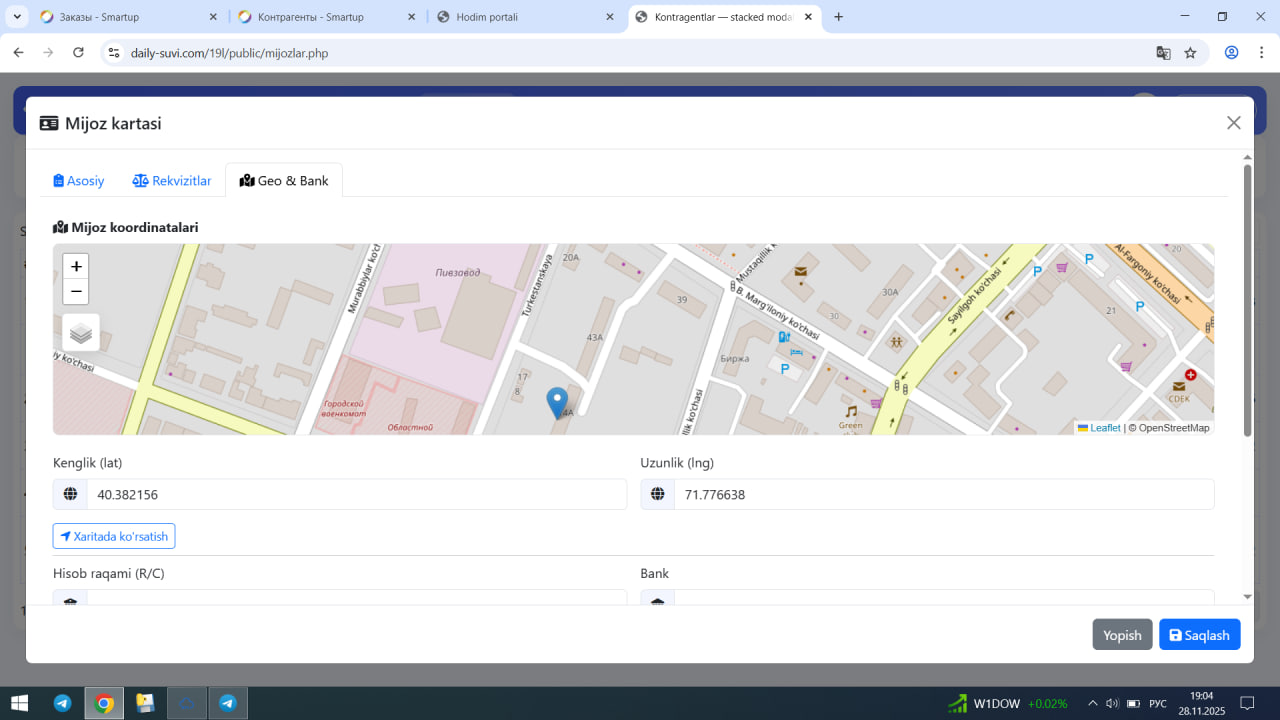Bookmark this page with star icon
Viewport: 1280px width, 720px height.
[1190, 53]
